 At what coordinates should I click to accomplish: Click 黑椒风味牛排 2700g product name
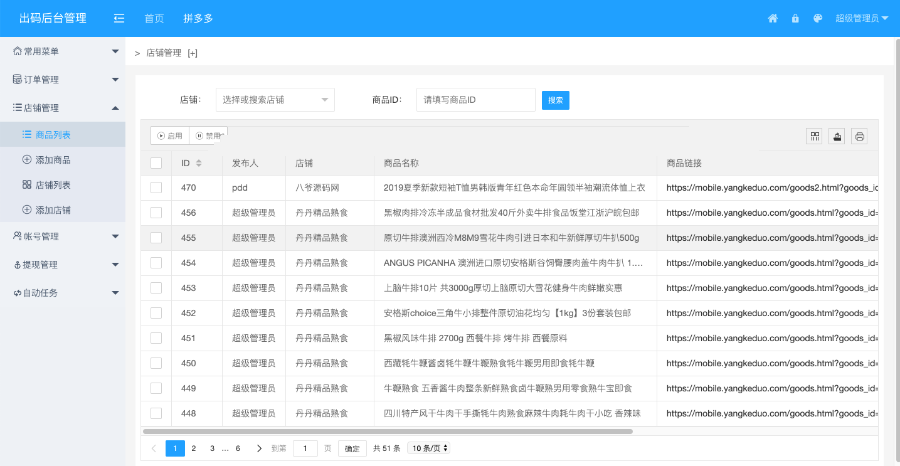(x=475, y=338)
